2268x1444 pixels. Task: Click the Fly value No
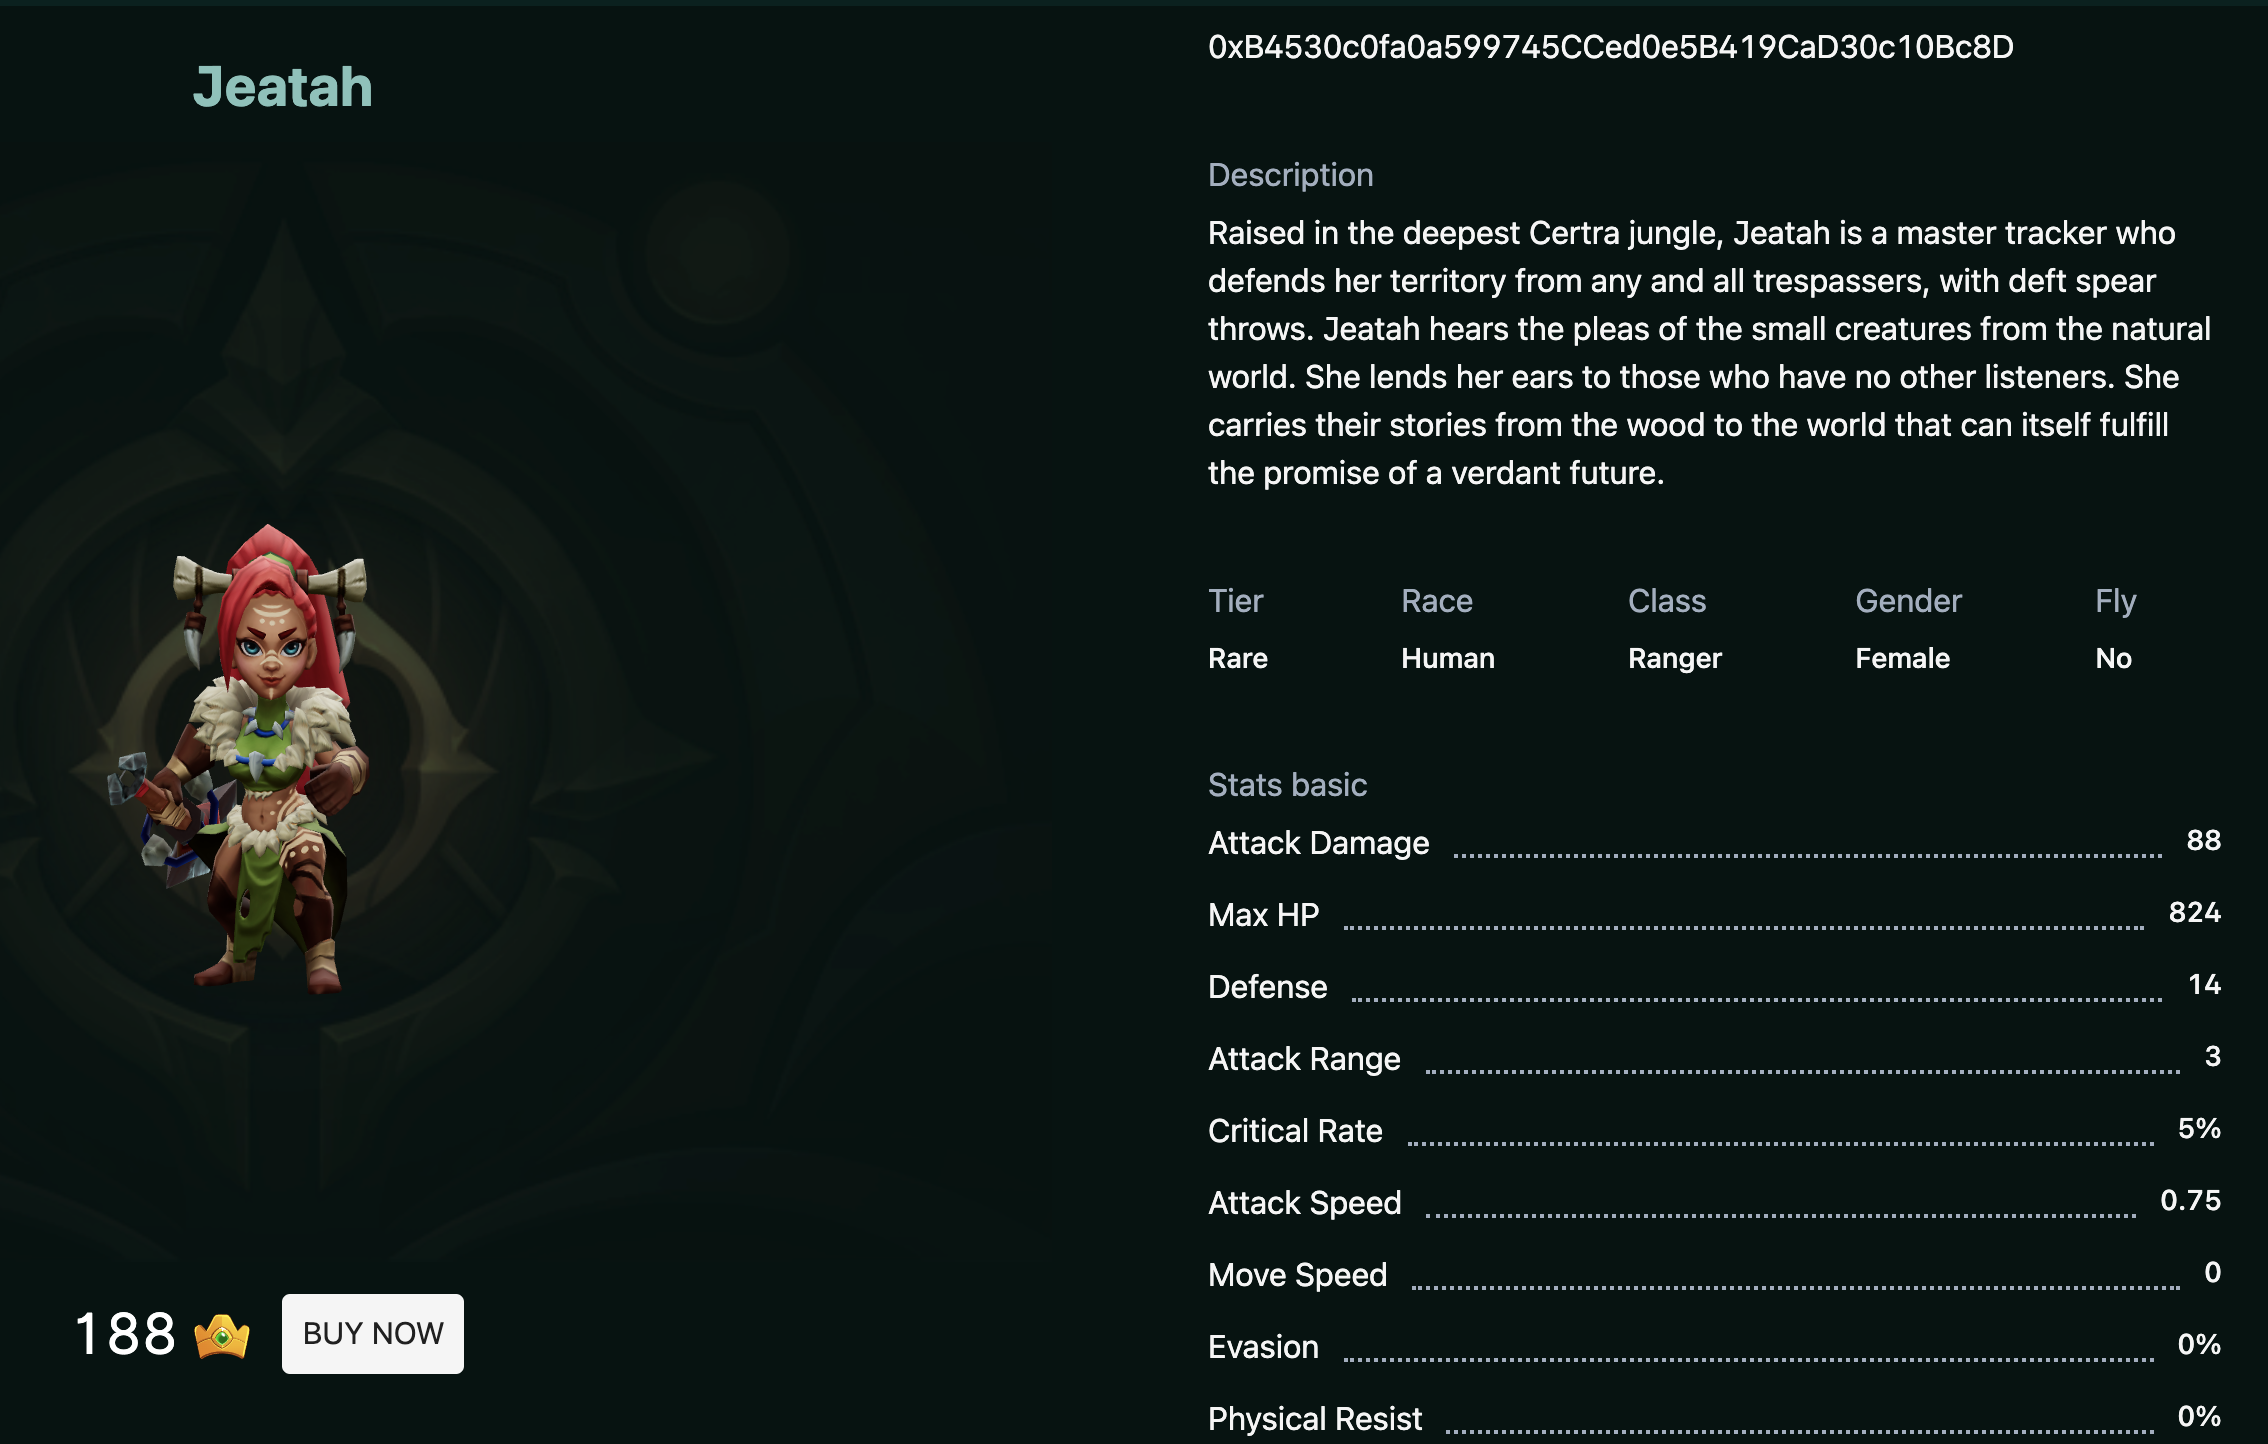coord(2113,658)
